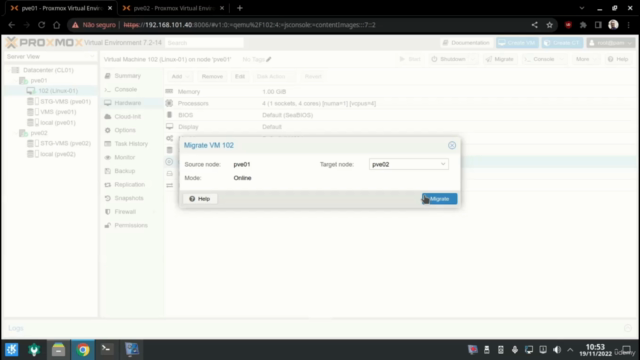Select storage STG-VMS (pve01)

65,101
